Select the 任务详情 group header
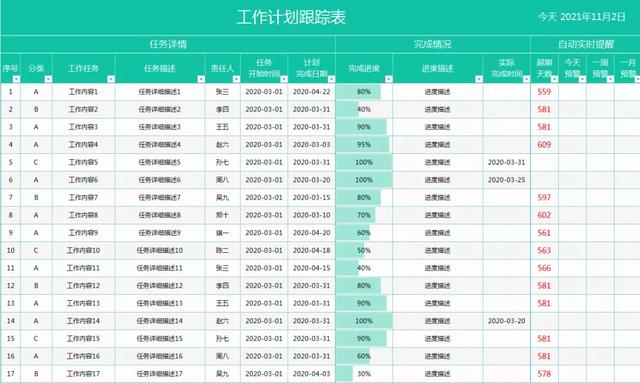The image size is (640, 383). tap(168, 44)
